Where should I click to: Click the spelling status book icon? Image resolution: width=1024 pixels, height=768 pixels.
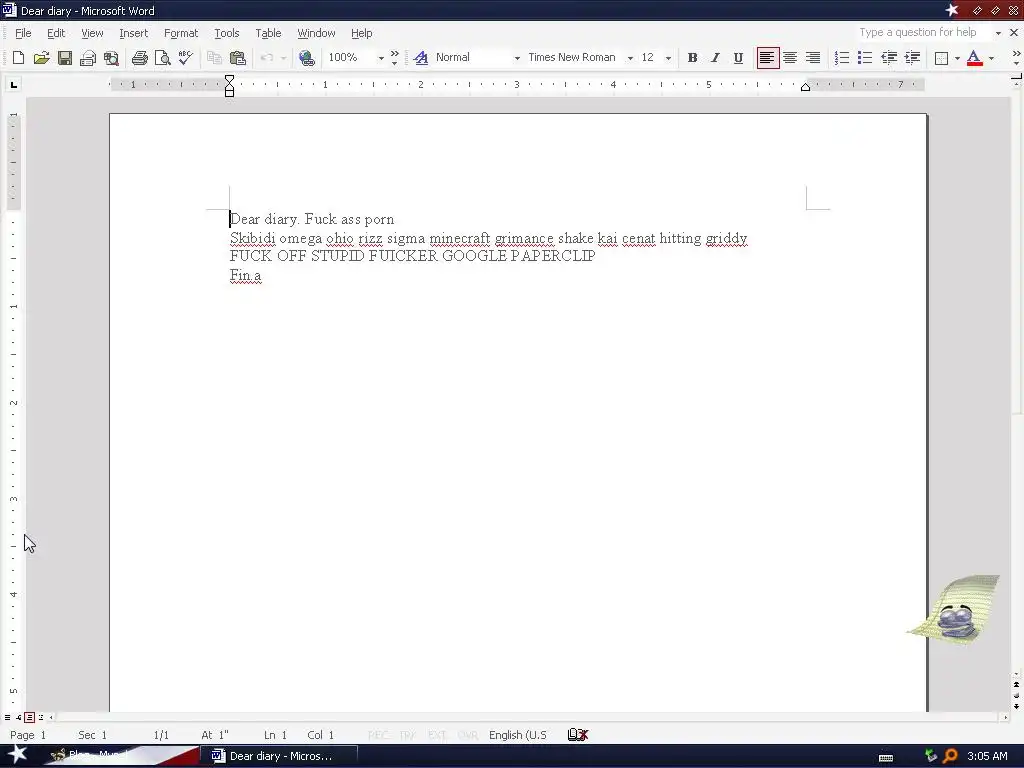coord(578,735)
